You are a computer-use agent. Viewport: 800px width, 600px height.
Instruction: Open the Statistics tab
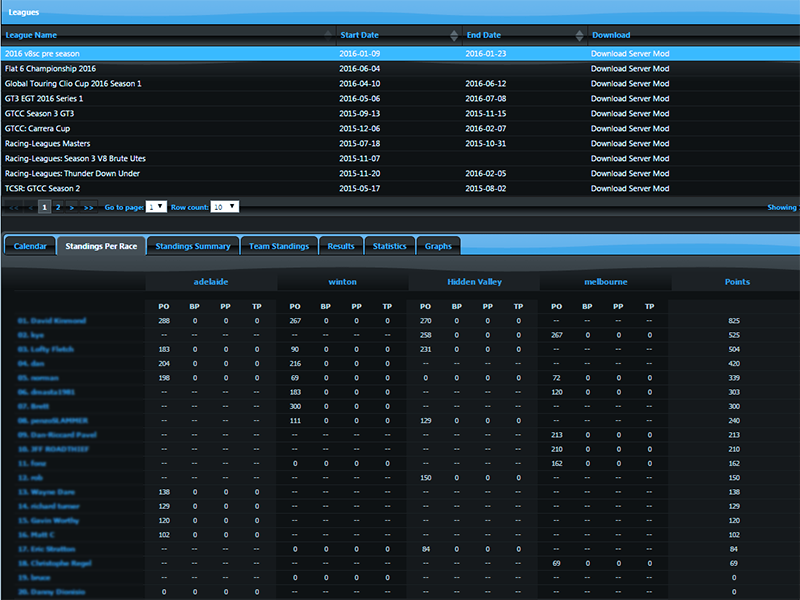(389, 246)
